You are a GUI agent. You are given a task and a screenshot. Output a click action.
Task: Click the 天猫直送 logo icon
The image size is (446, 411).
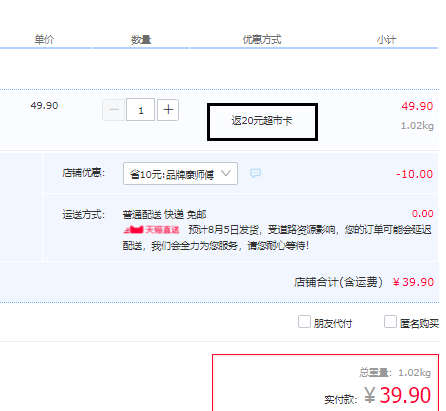pos(133,230)
